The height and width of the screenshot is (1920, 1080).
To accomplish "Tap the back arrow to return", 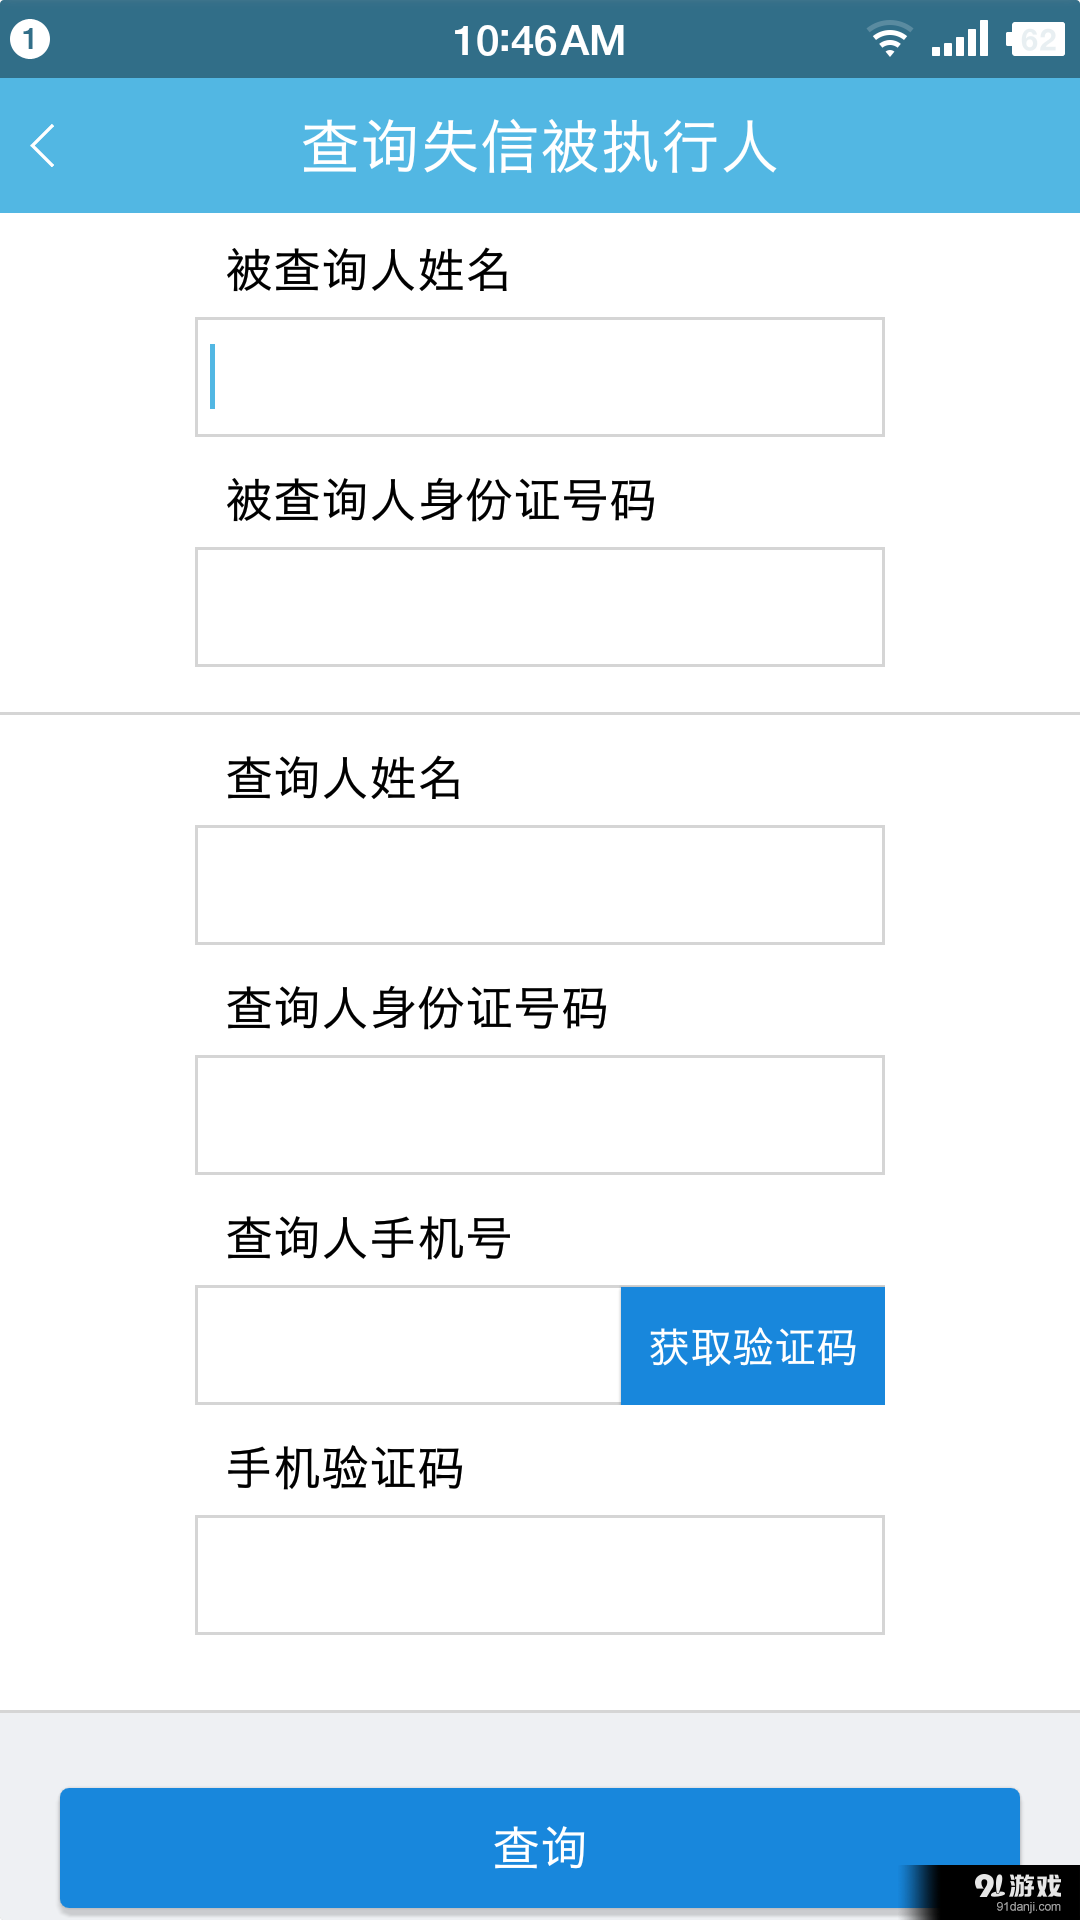I will coord(42,144).
